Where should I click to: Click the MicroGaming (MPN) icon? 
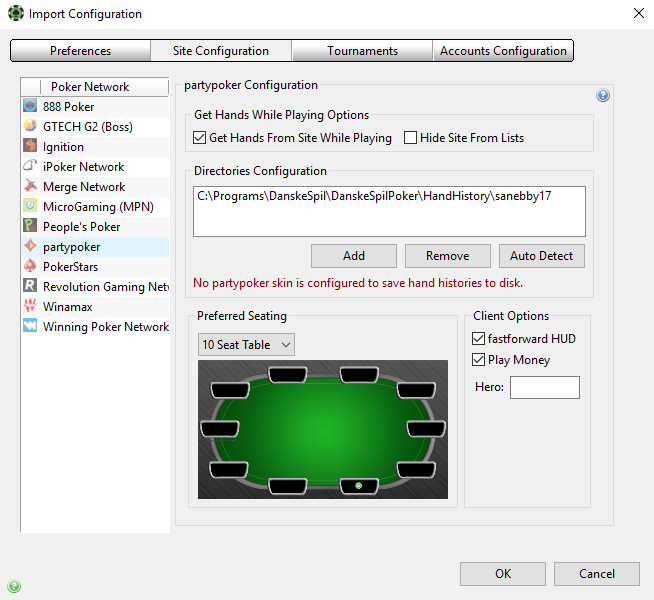click(30, 206)
